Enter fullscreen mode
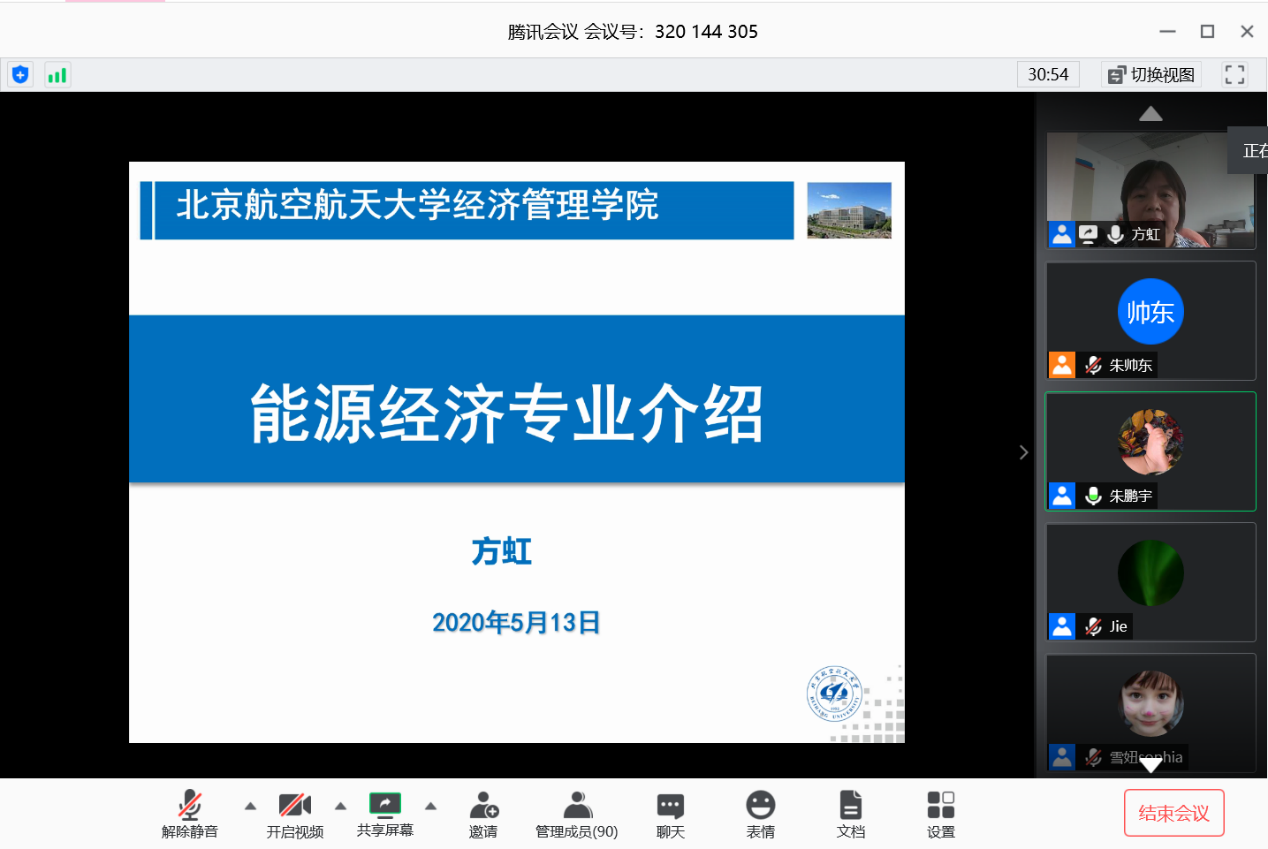The width and height of the screenshot is (1268, 849). click(1235, 74)
